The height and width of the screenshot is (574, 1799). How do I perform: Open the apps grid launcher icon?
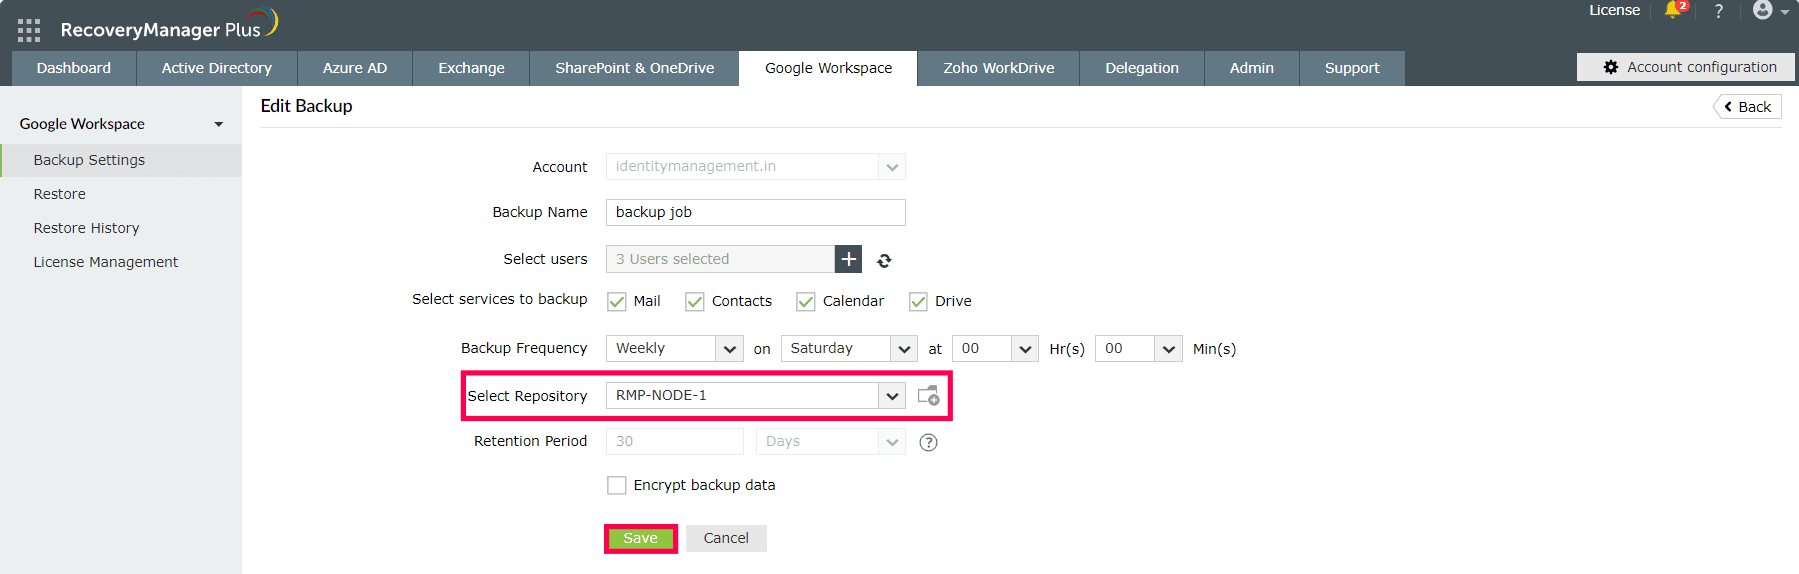[x=29, y=30]
